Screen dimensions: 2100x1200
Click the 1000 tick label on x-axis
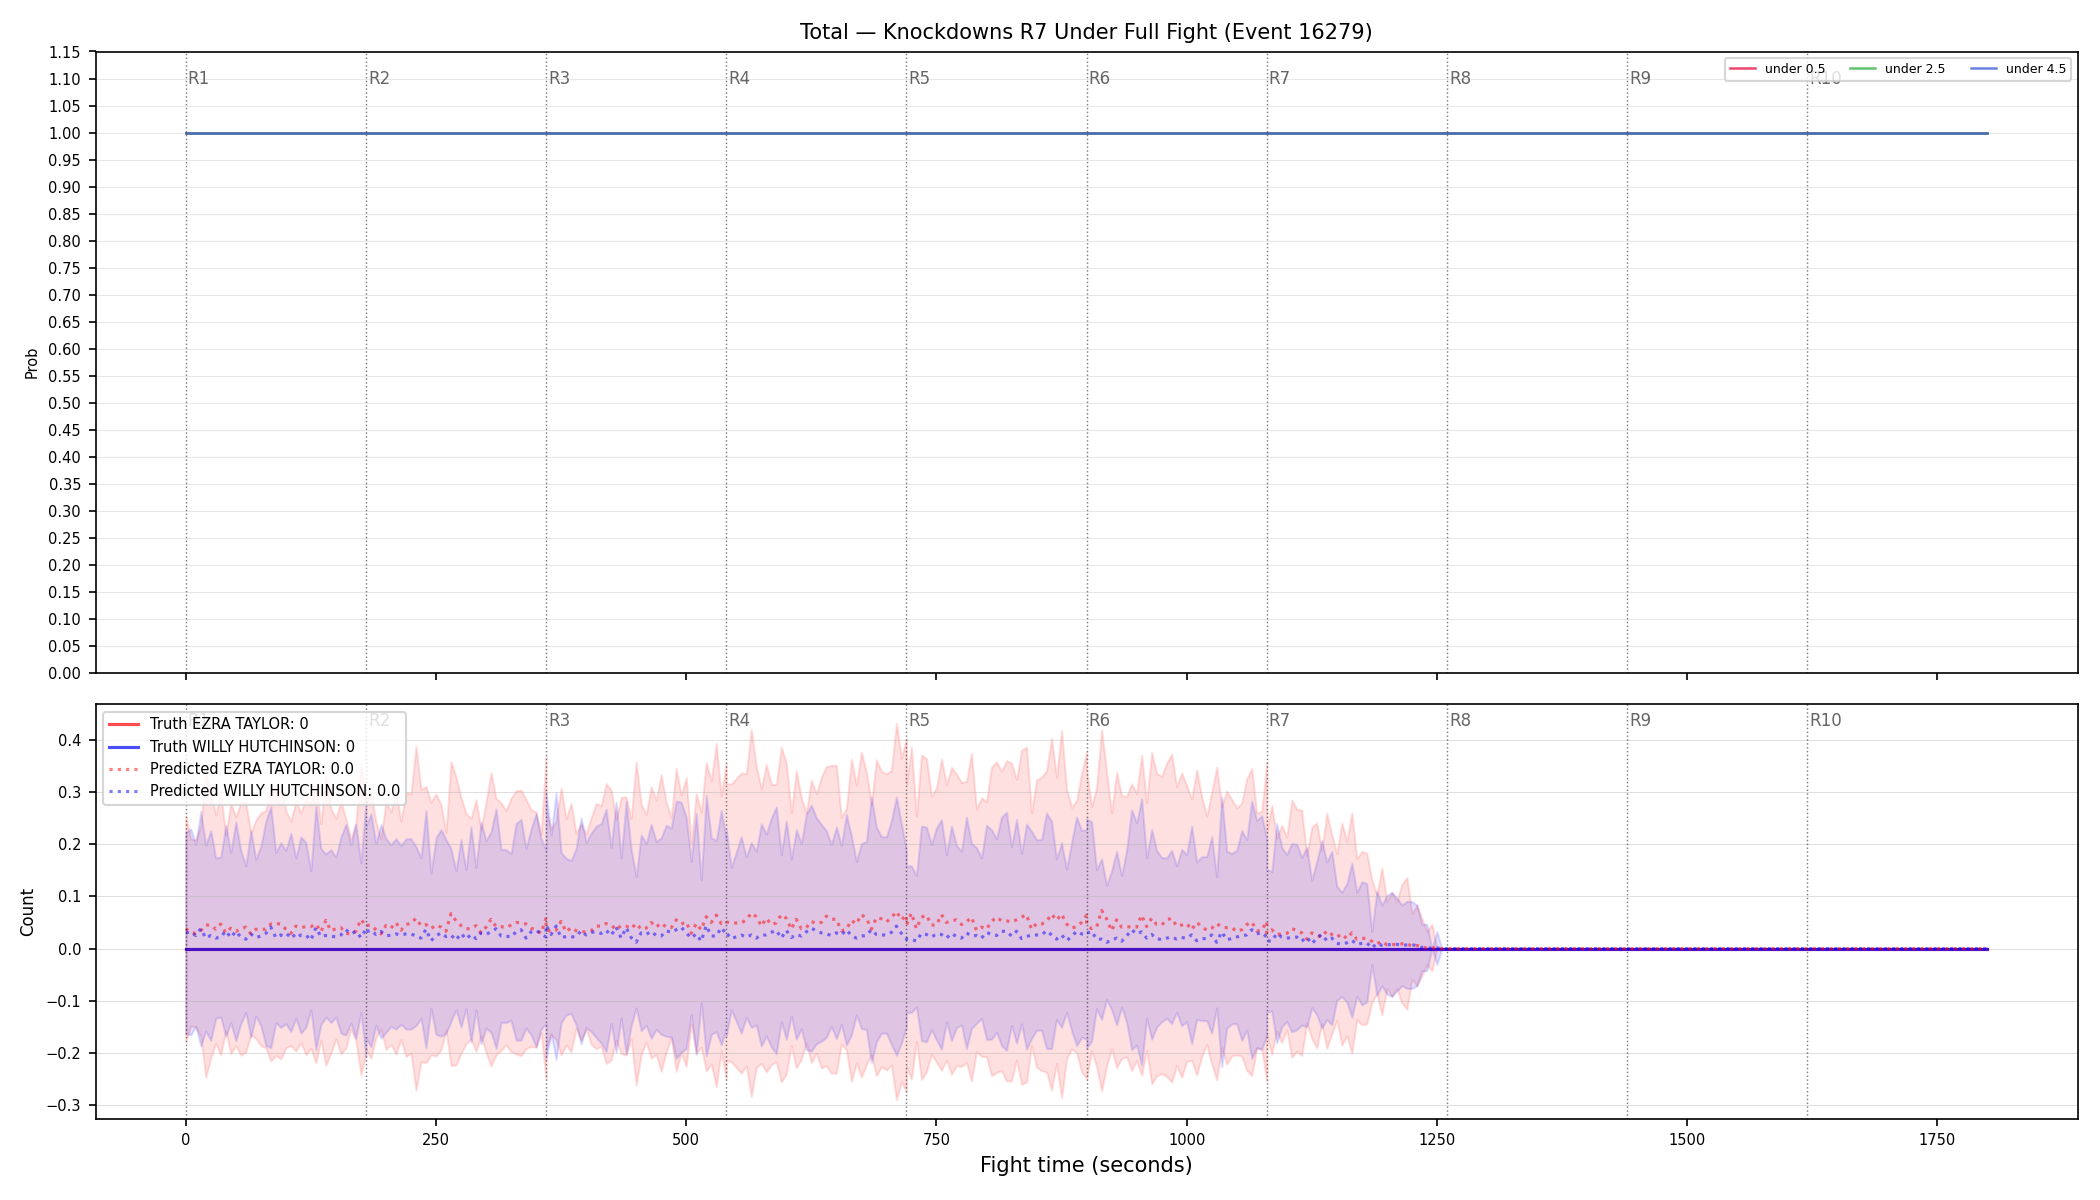[1187, 1139]
